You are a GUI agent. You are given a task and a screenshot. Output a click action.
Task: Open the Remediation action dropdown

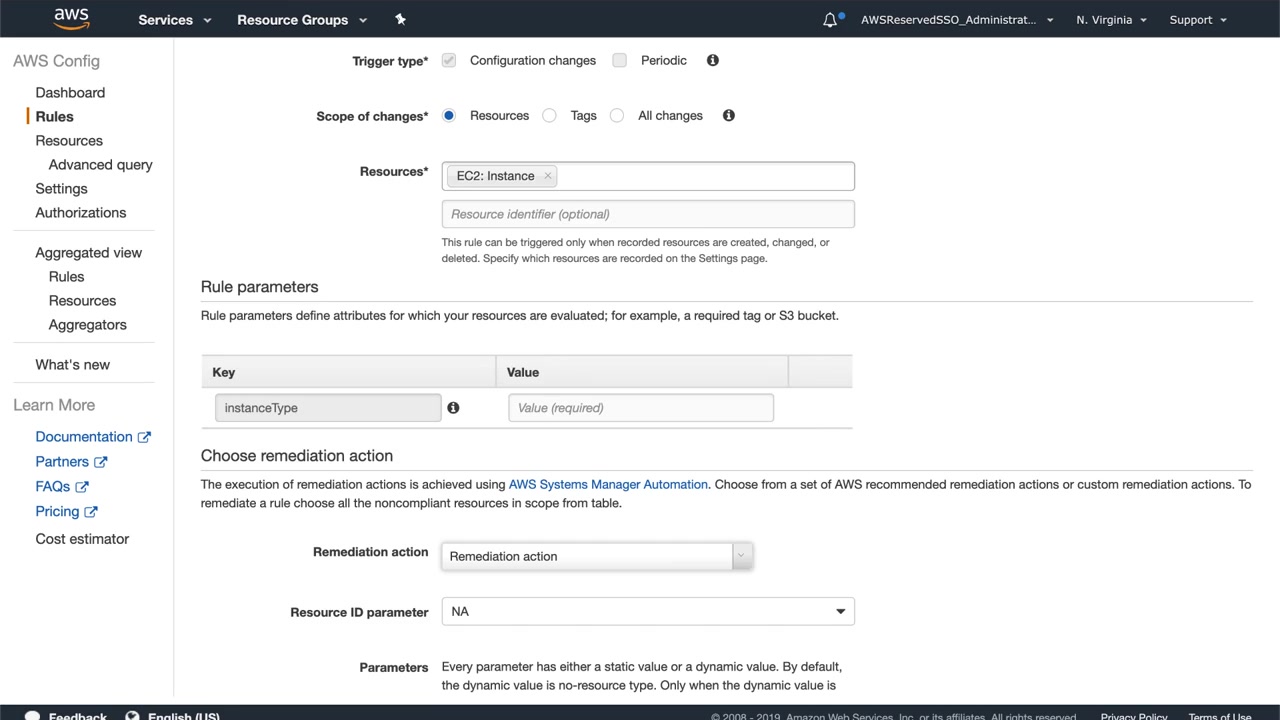(596, 556)
